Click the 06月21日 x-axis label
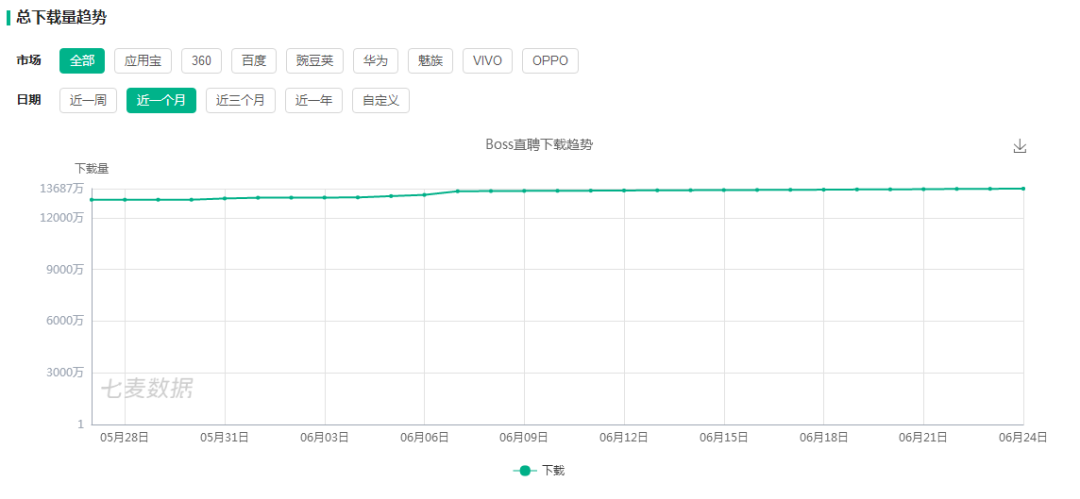The height and width of the screenshot is (499, 1080). point(924,437)
